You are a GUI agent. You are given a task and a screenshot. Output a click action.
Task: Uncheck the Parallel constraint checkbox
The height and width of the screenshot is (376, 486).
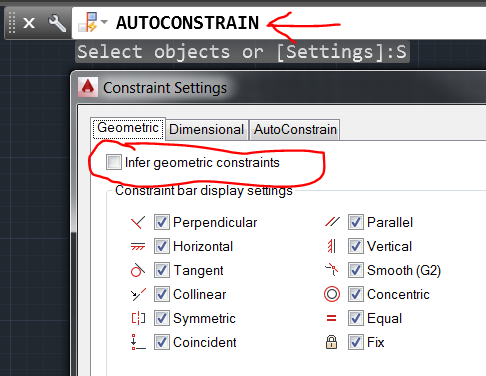[356, 222]
